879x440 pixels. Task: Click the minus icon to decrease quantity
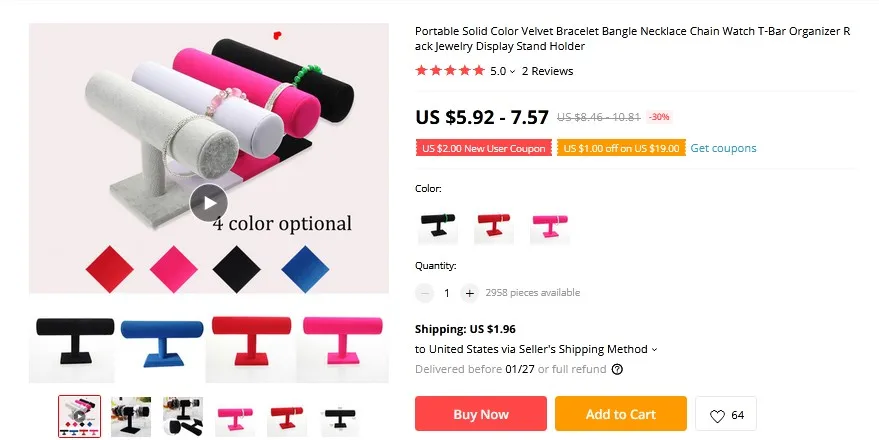425,293
